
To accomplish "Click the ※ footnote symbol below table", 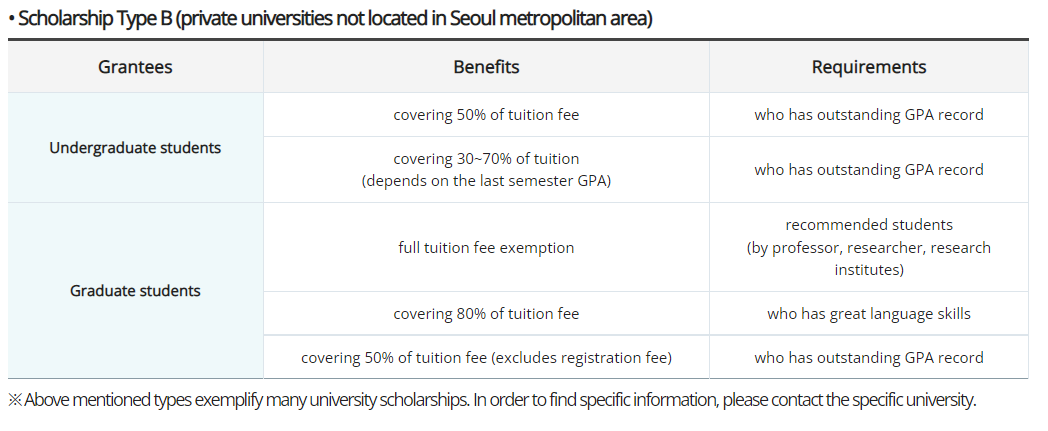I will click(x=15, y=400).
